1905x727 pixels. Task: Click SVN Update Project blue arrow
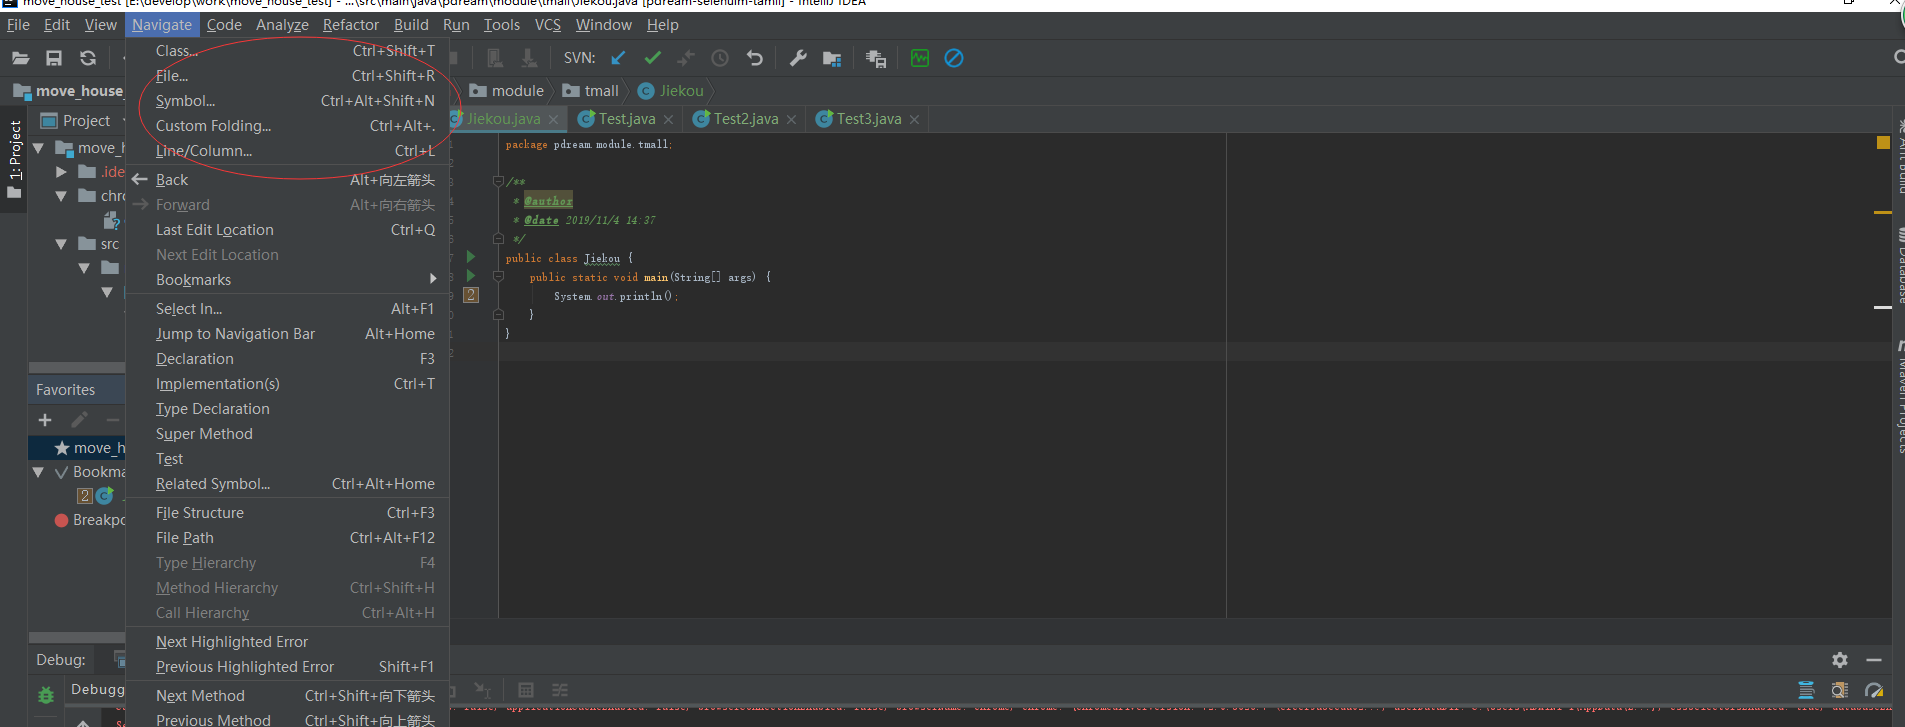[x=618, y=58]
